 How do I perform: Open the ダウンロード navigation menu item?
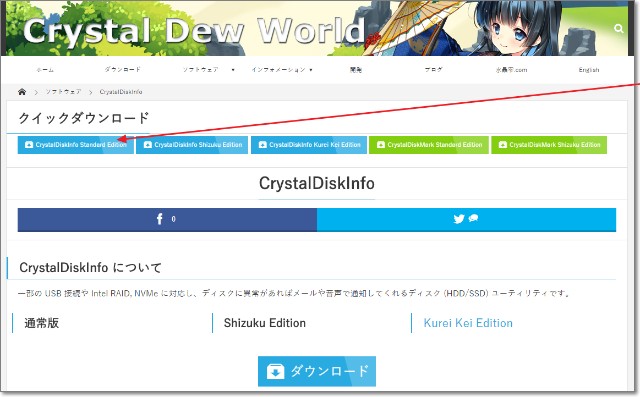click(122, 70)
